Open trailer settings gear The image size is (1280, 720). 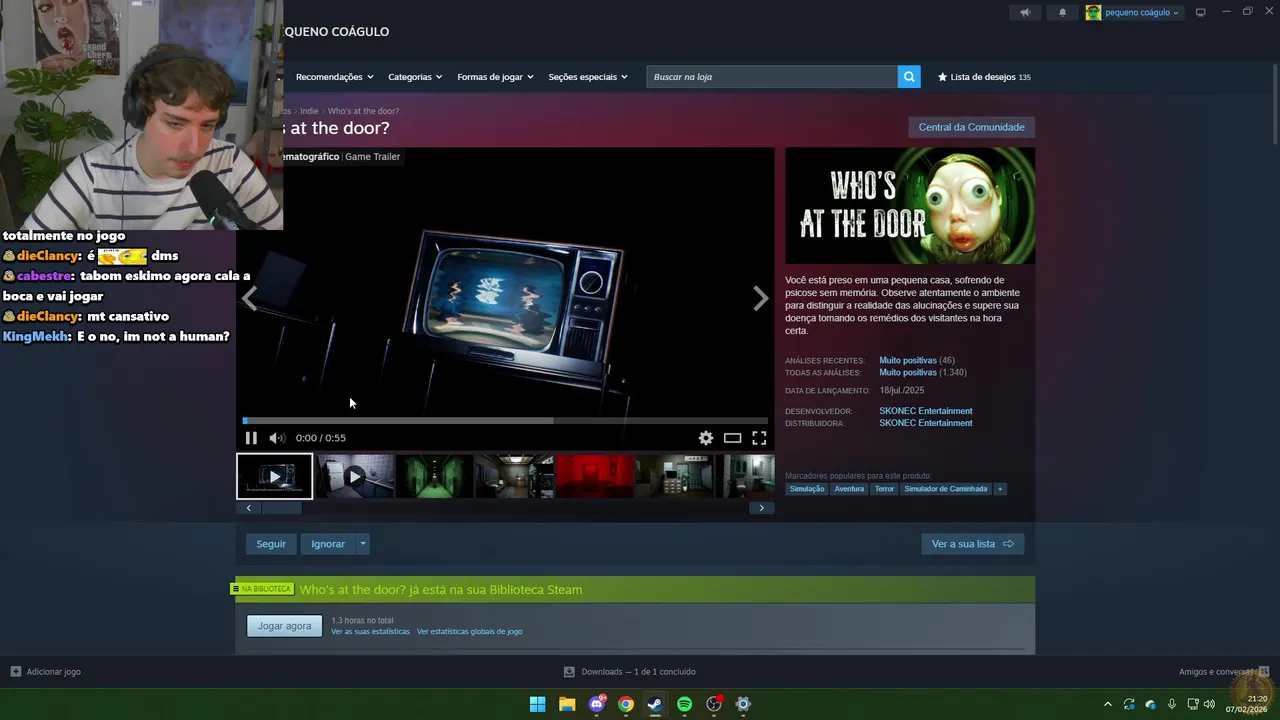pos(706,438)
